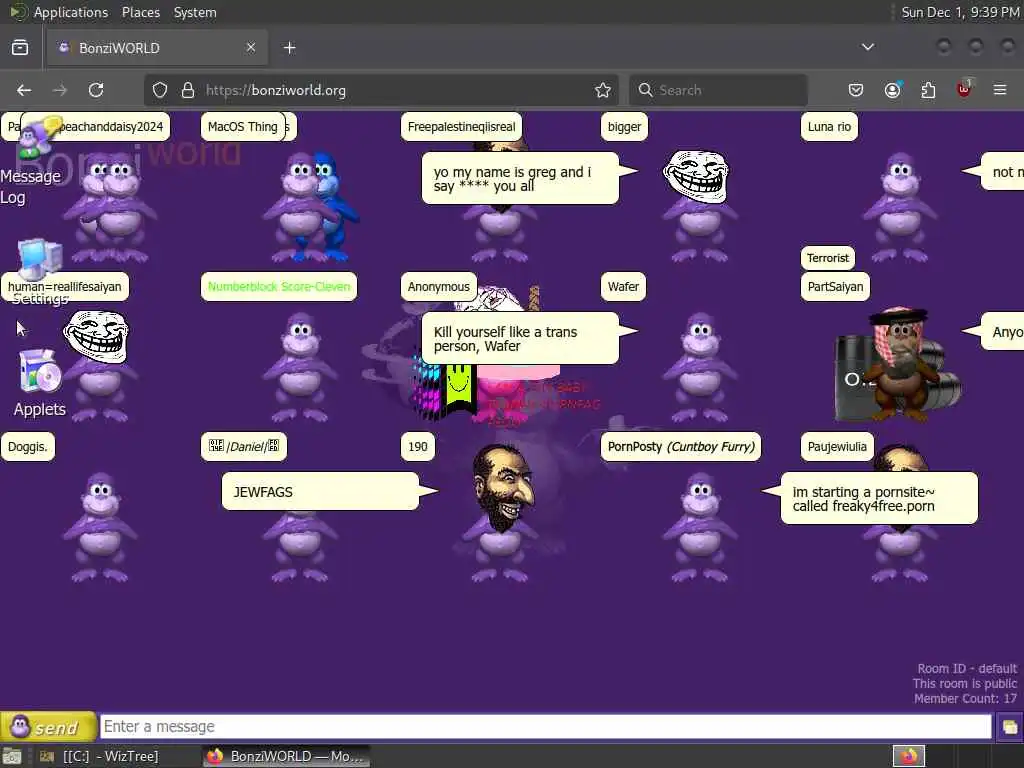The height and width of the screenshot is (768, 1024).
Task: Click the icon right of message field
Action: pyautogui.click(x=1009, y=727)
